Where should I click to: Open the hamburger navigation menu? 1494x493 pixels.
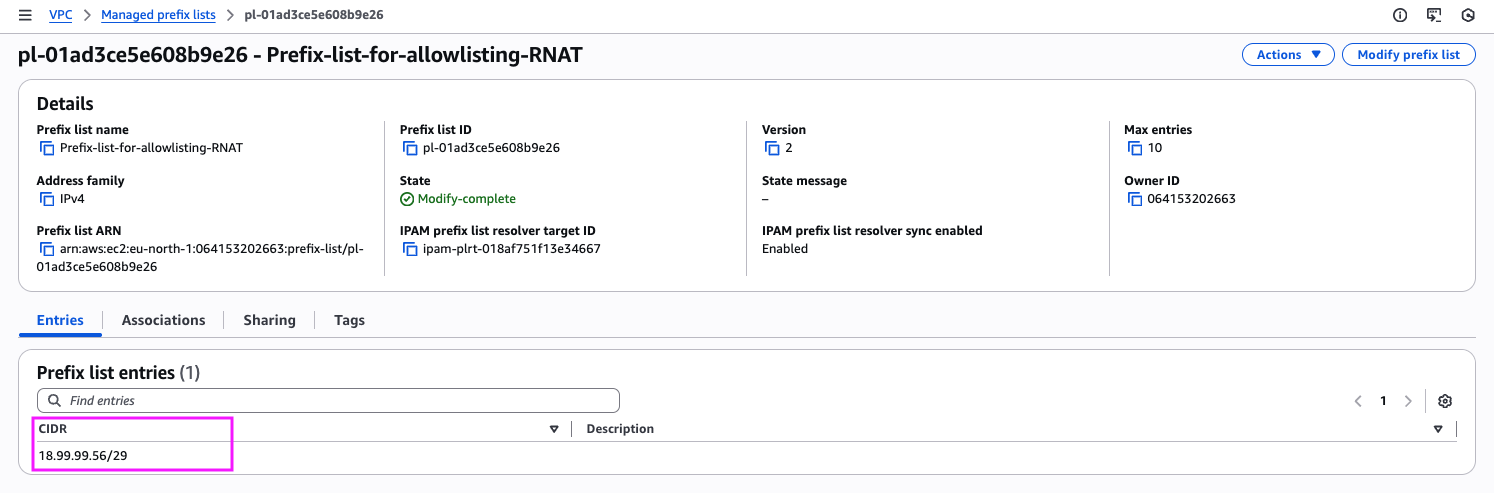25,15
